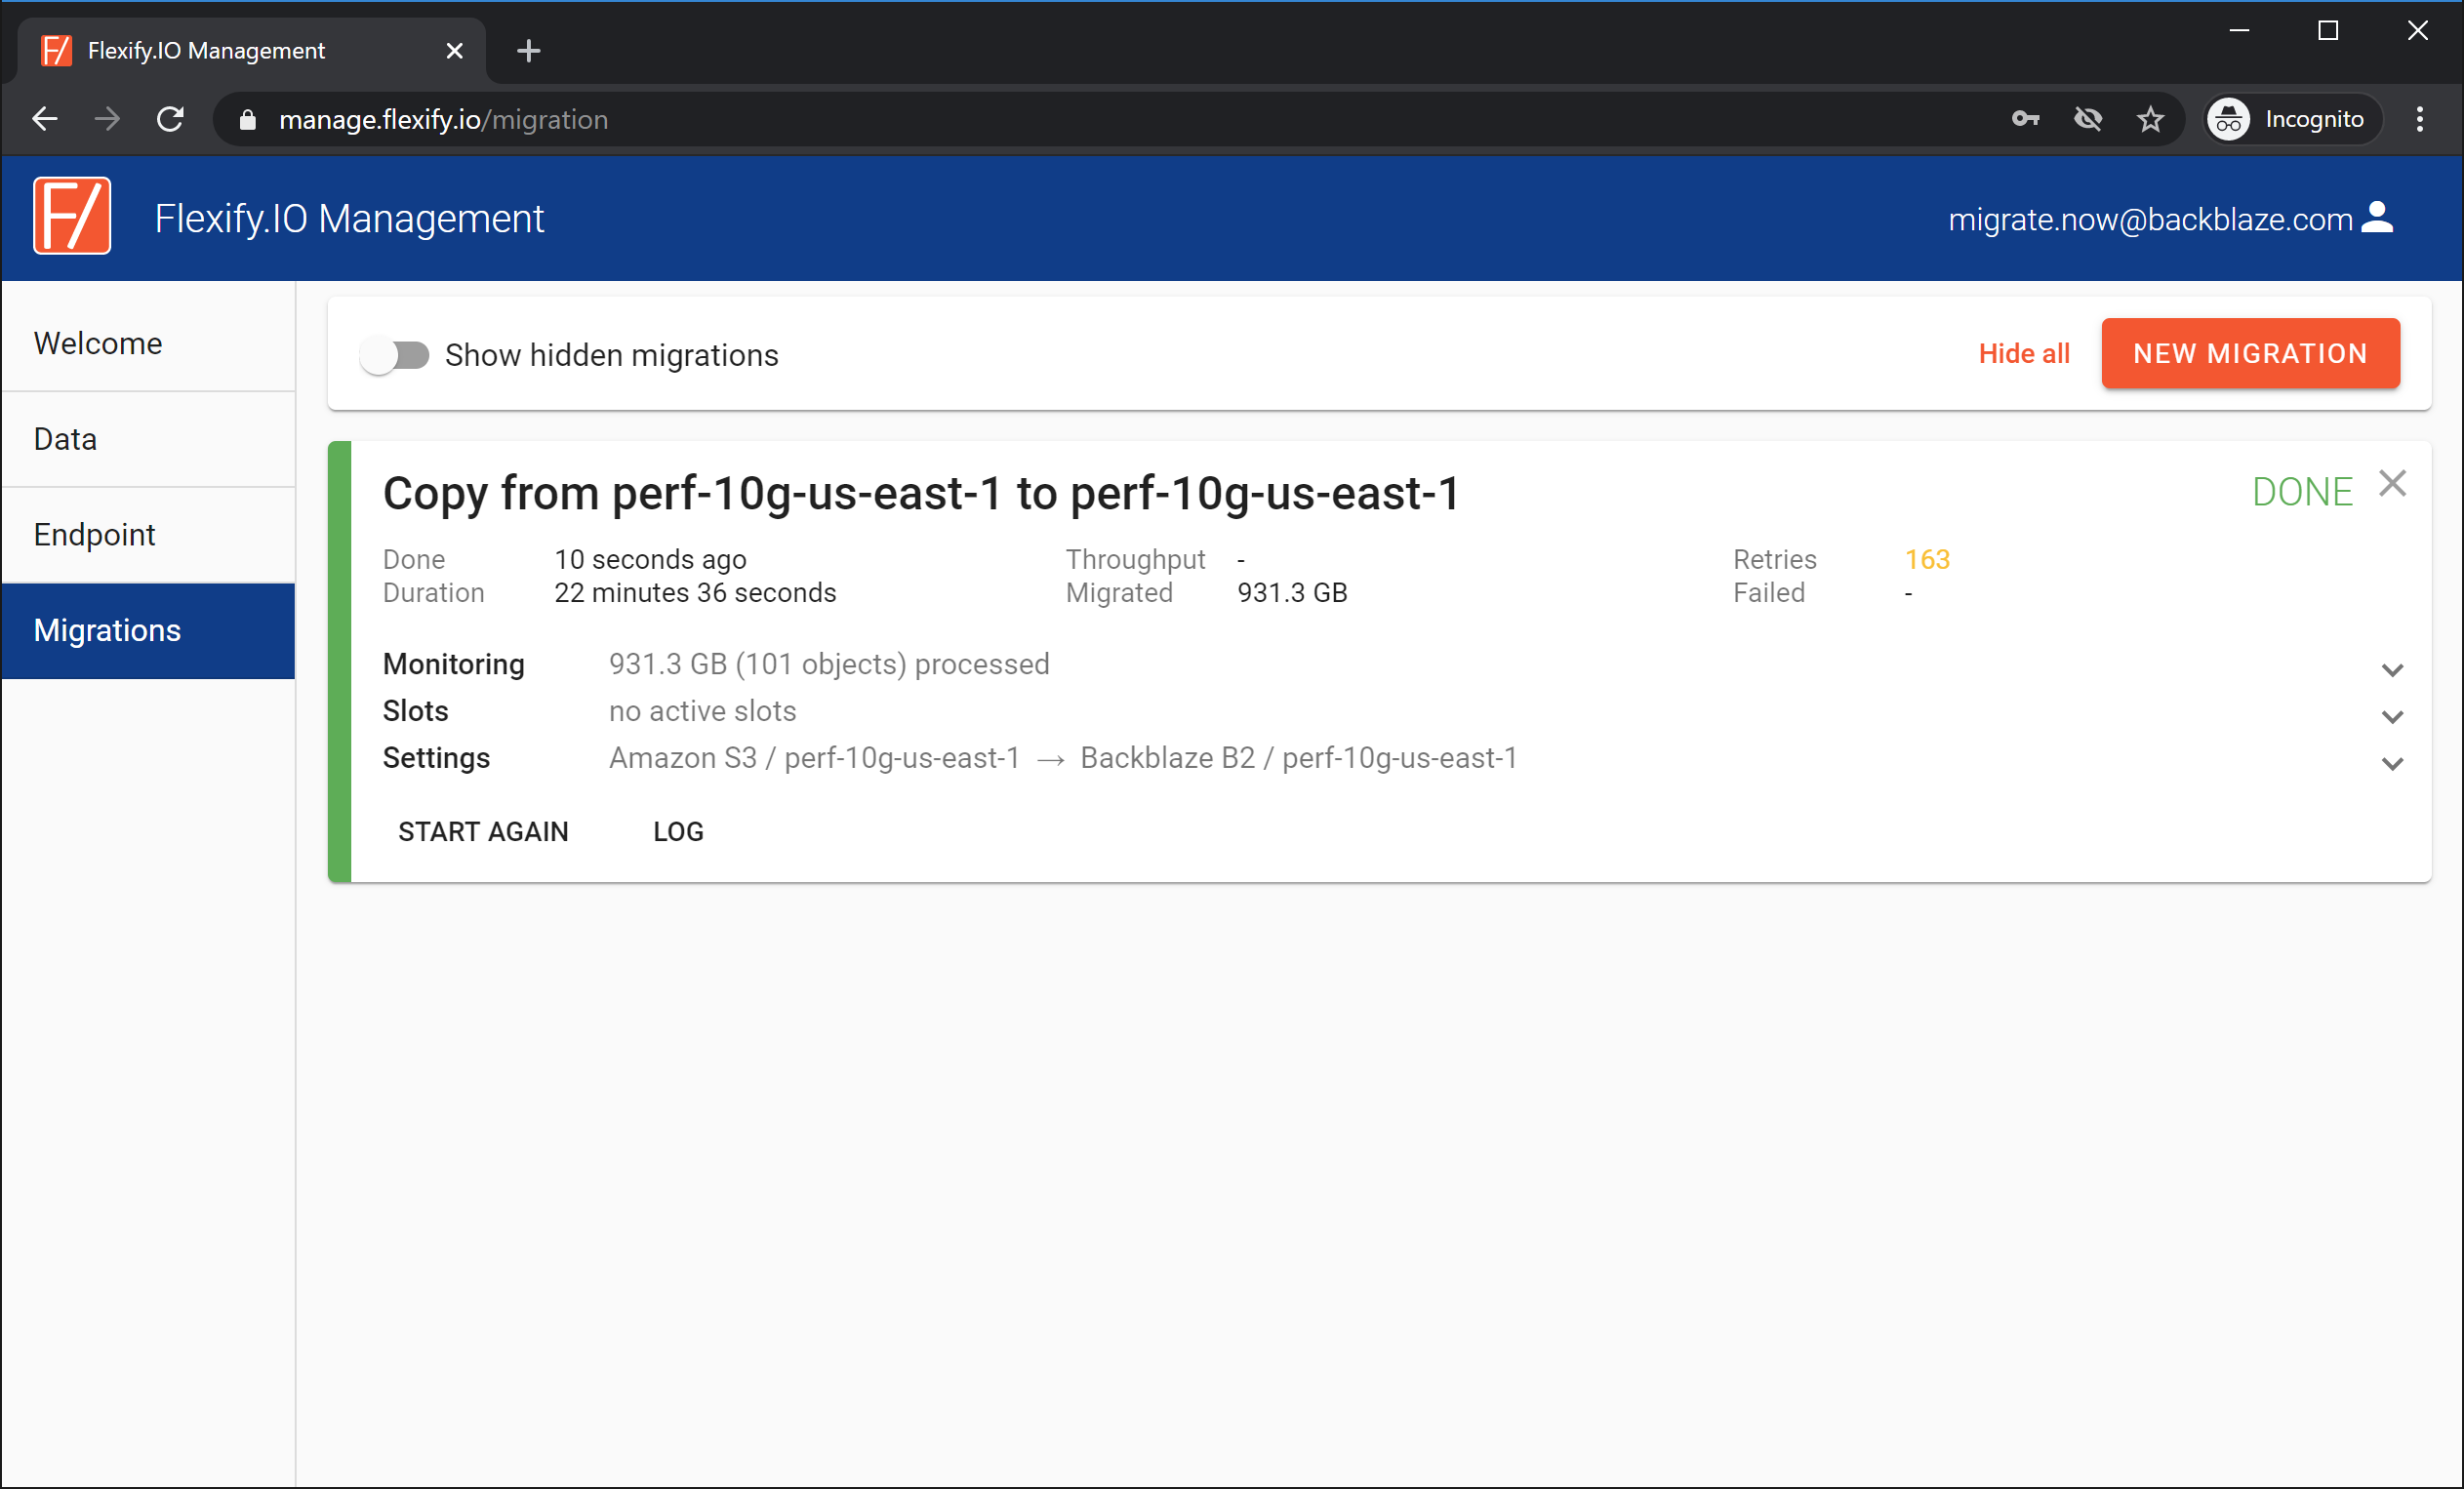
Task: Click the Settings row label
Action: [436, 758]
